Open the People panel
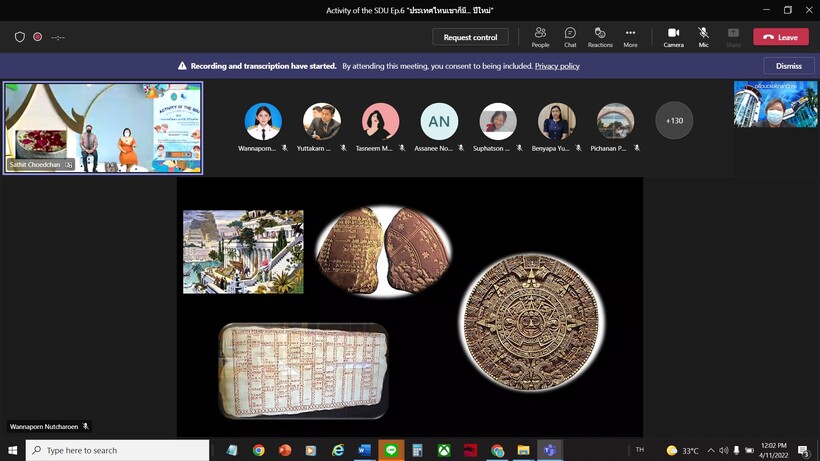 pyautogui.click(x=540, y=37)
